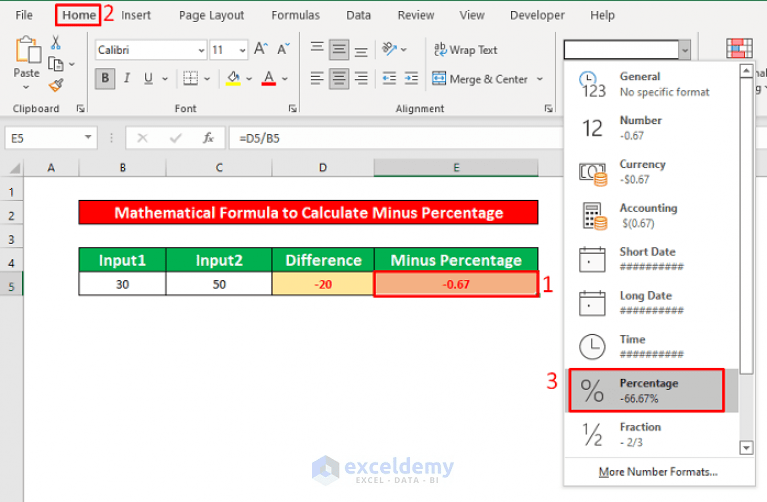The height and width of the screenshot is (502, 767).
Task: Click Decrease Indent icon
Action: click(x=389, y=78)
